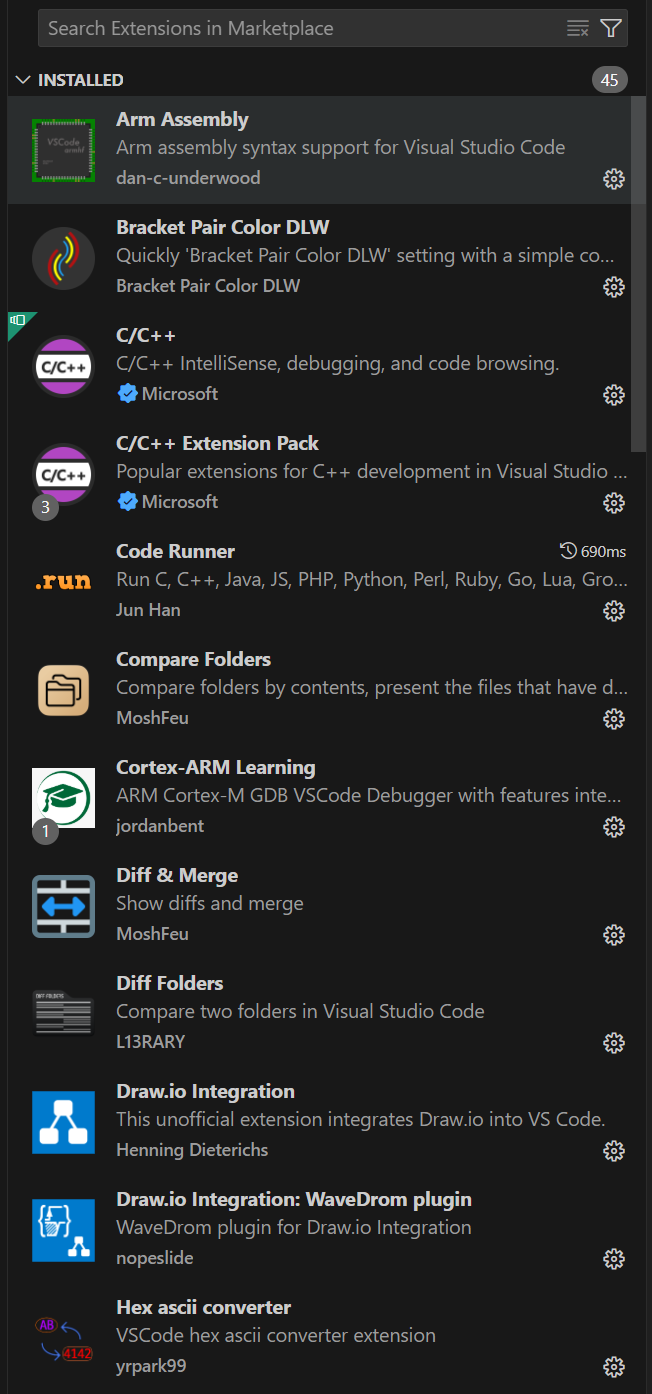Select the Code Runner title
Screen dimensions: 652x1394
coord(175,551)
